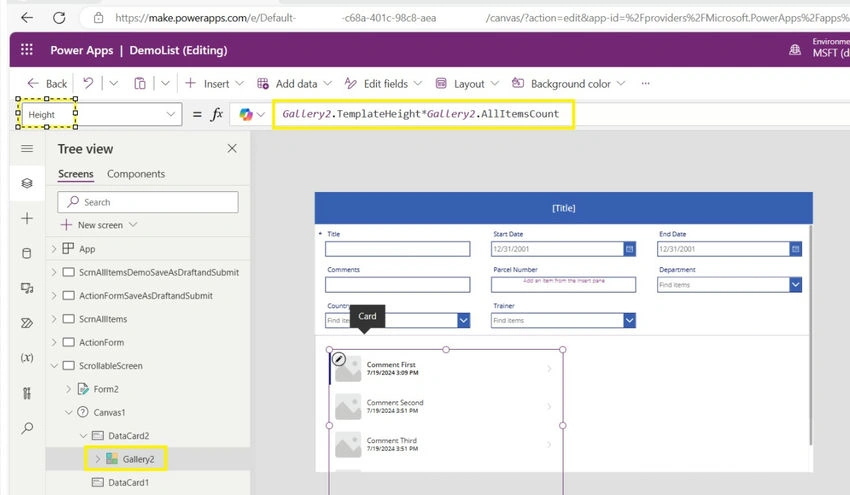This screenshot has height=495, width=850.
Task: Open the Copilot formula assistant icon
Action: 246,114
